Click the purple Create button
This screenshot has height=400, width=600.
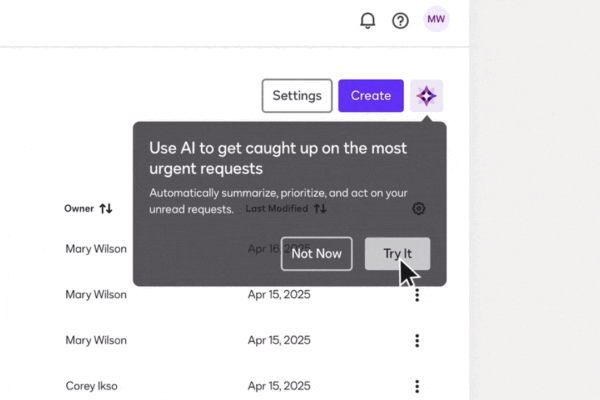click(370, 96)
